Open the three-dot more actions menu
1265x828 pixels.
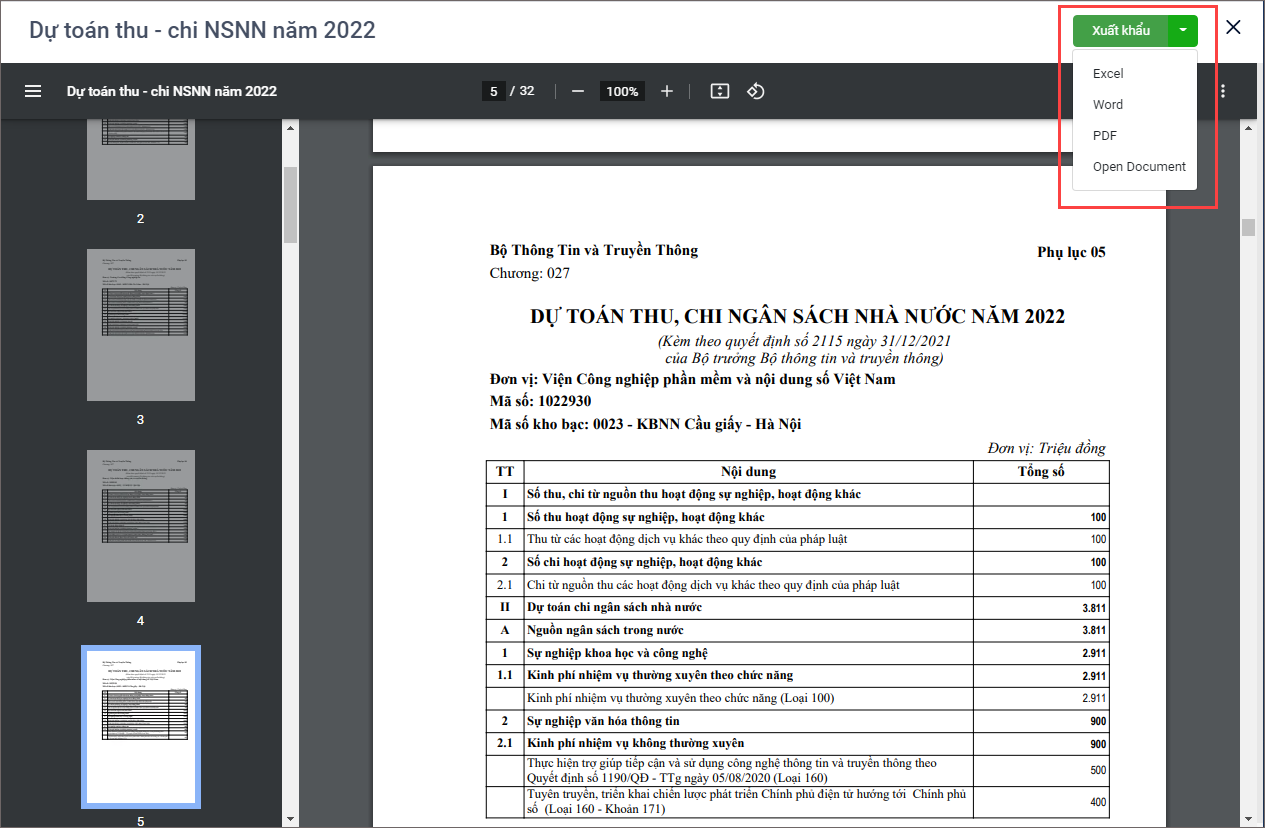[1223, 91]
